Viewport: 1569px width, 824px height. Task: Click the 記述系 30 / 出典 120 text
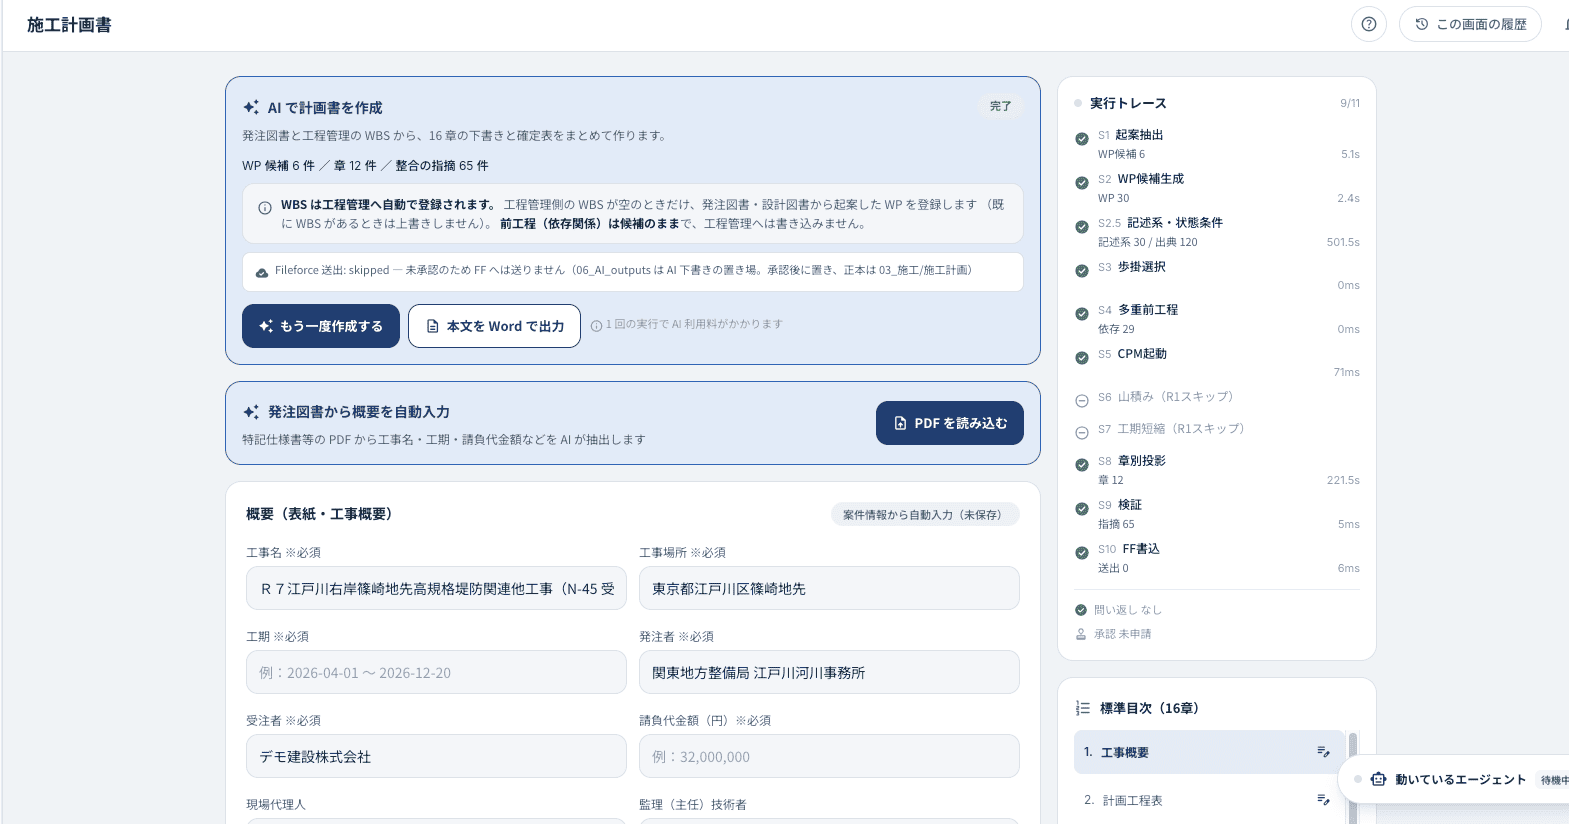click(1147, 242)
